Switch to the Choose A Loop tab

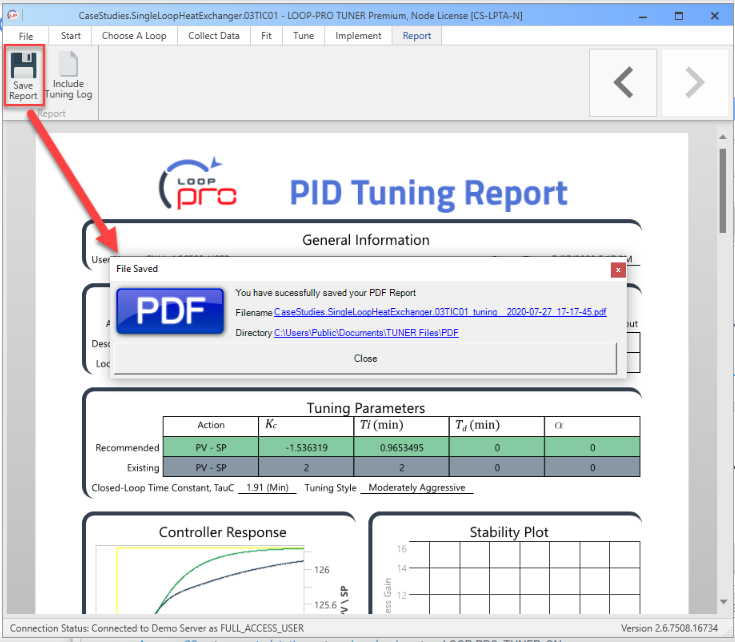134,36
